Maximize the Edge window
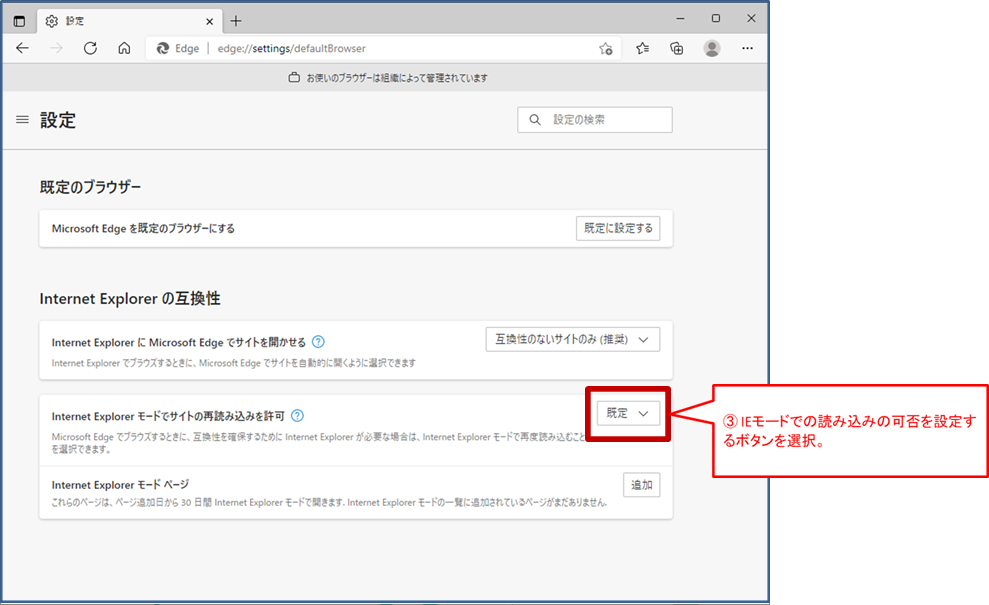This screenshot has width=989, height=605. pyautogui.click(x=715, y=19)
